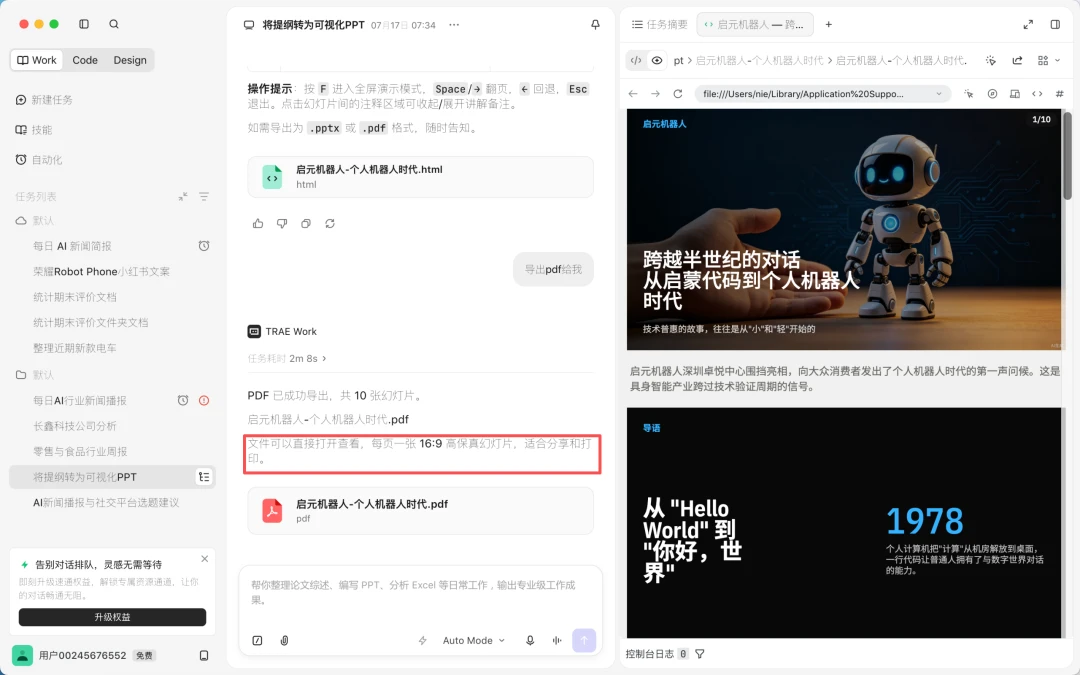This screenshot has height=675, width=1080.
Task: Start voice input with the microphone icon
Action: click(x=530, y=640)
